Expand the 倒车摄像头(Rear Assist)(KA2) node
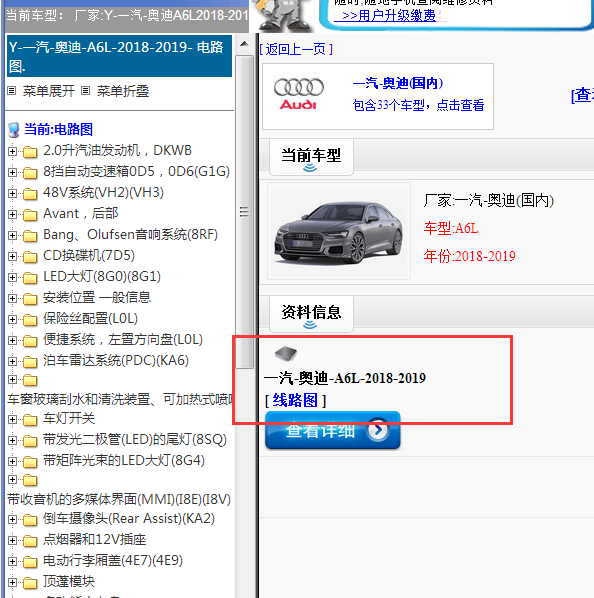 (x=12, y=520)
